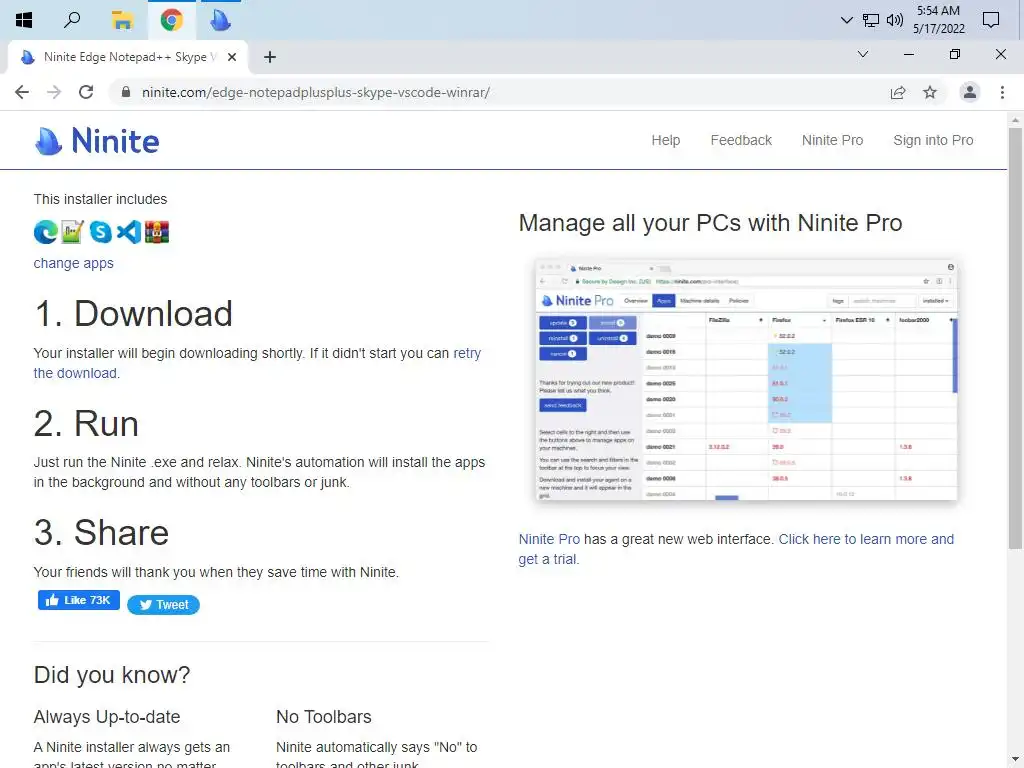Switch to Chrome in the taskbar

171,20
